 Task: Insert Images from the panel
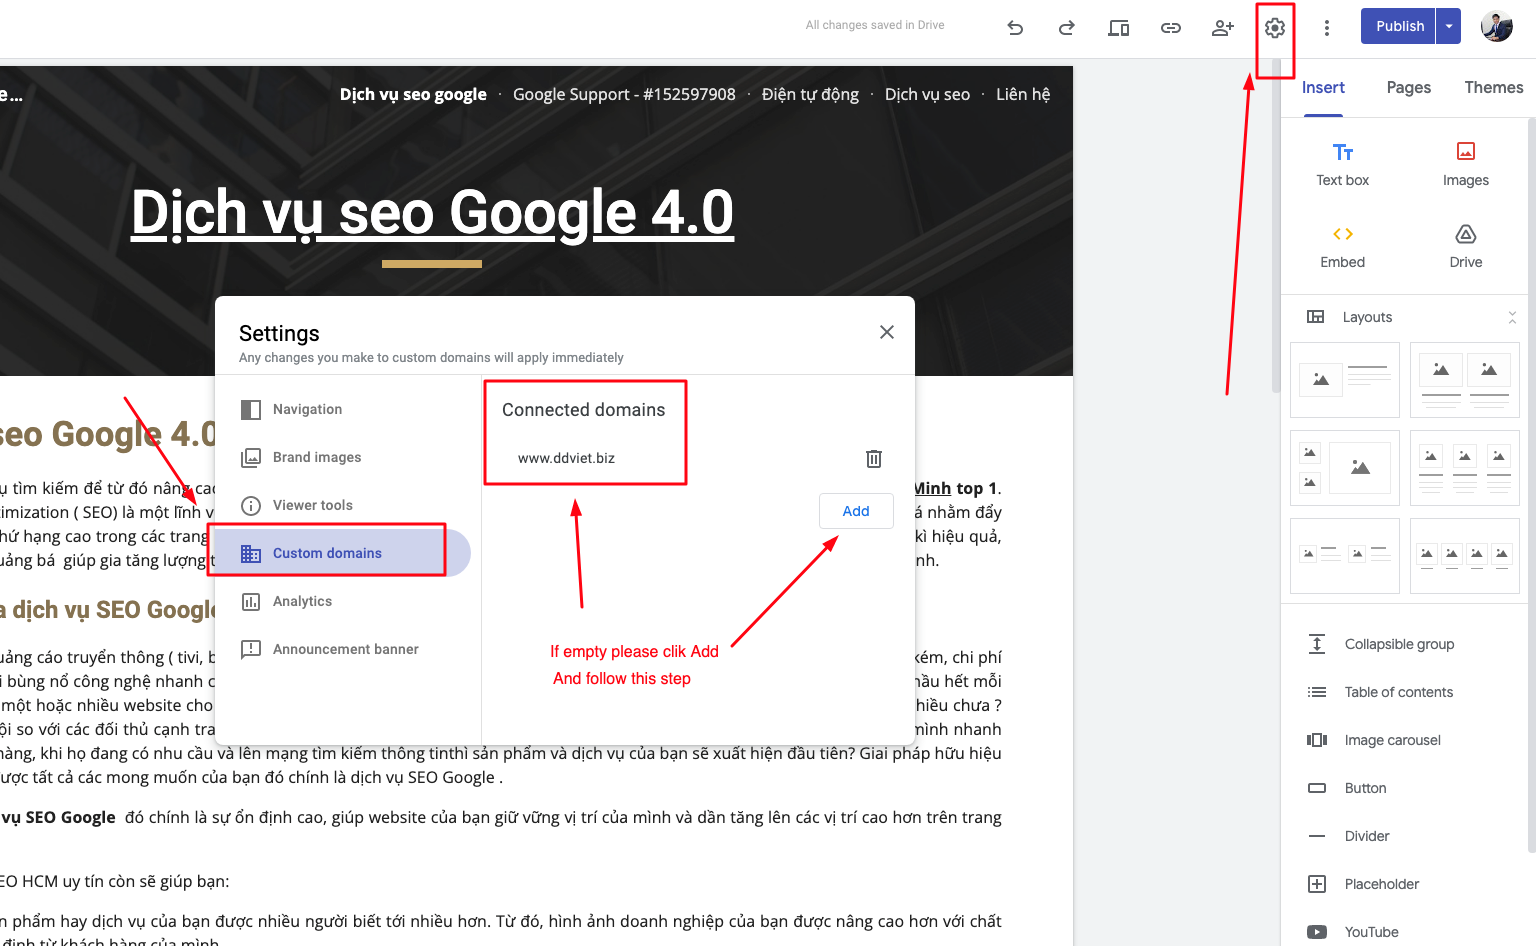pos(1466,165)
